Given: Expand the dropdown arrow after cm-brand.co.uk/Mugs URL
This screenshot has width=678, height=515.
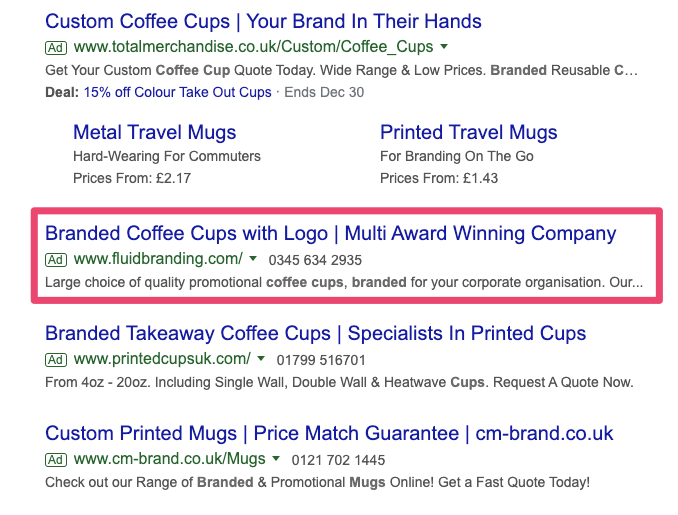Looking at the screenshot, I should pos(276,460).
